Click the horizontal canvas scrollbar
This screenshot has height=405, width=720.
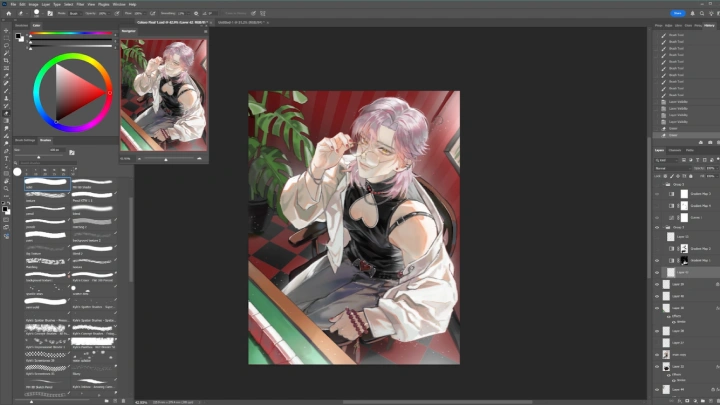[x=438, y=402]
